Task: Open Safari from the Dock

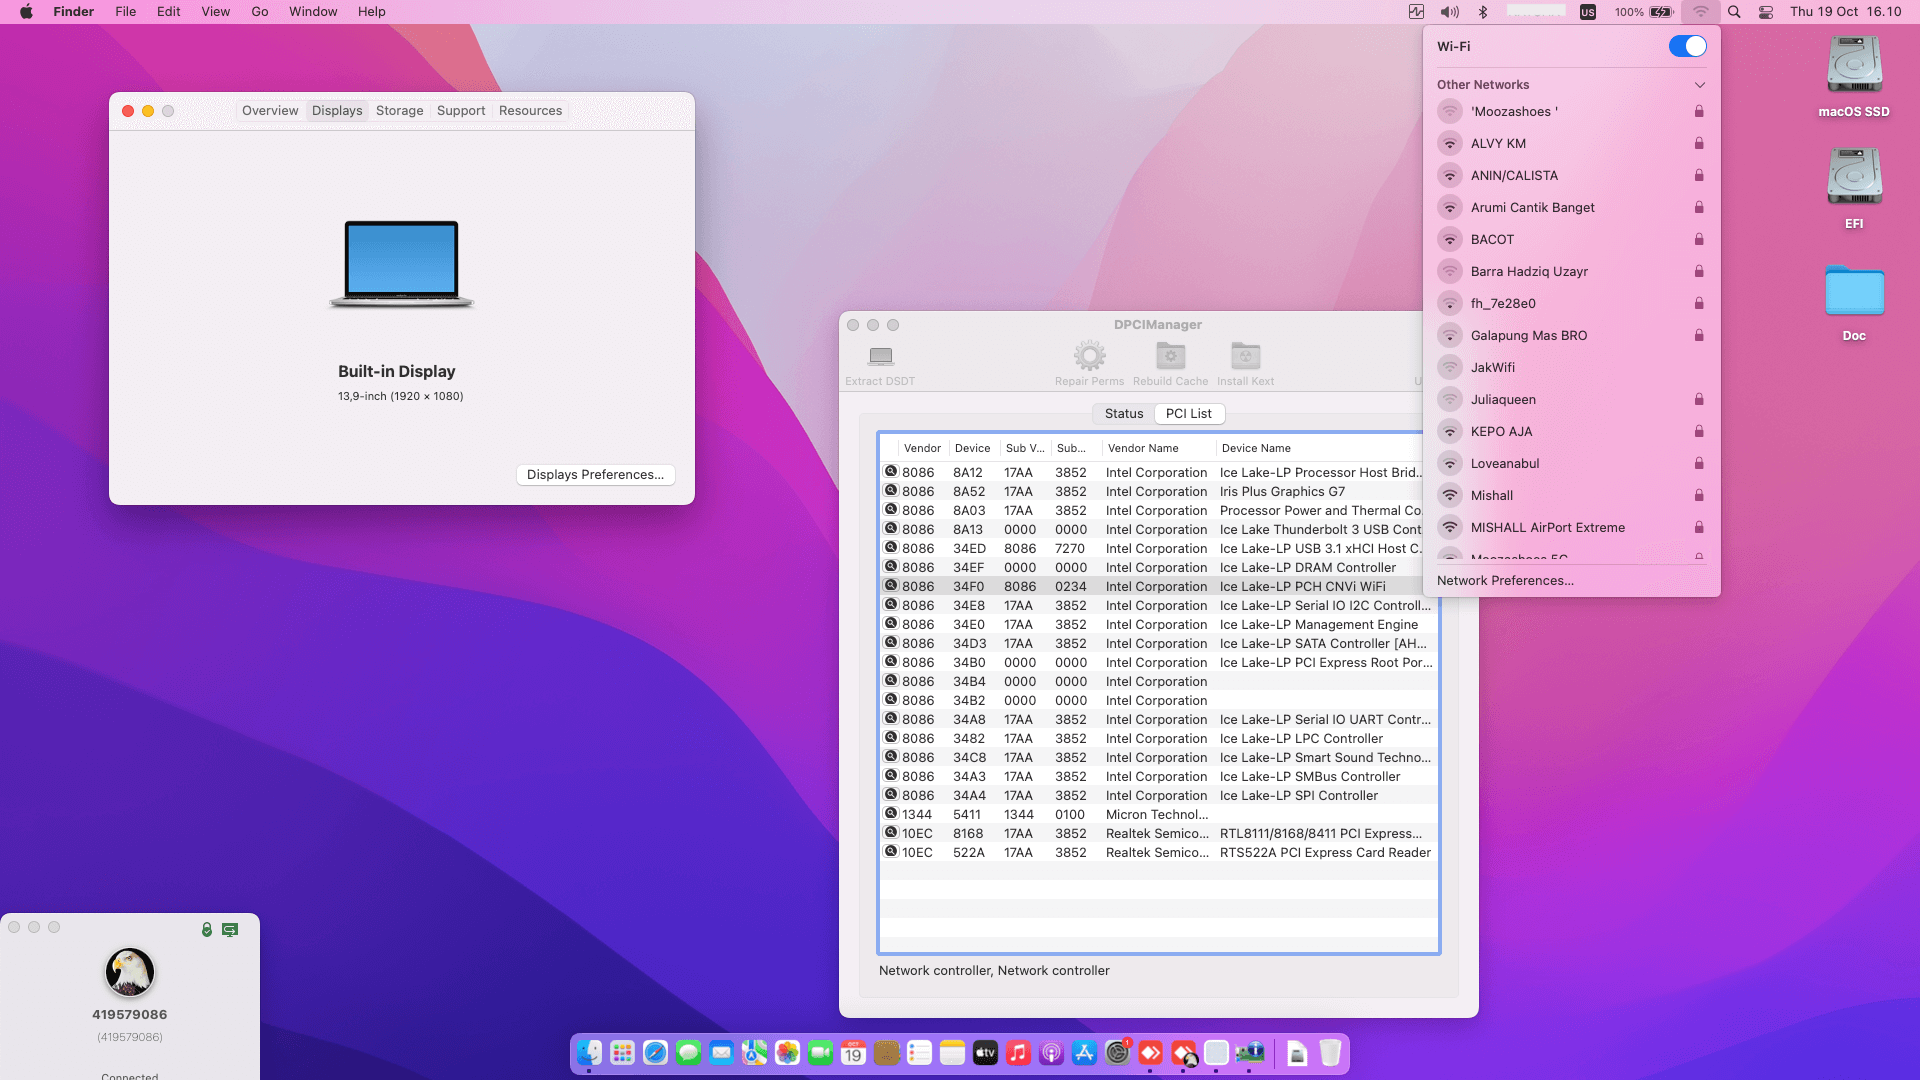Action: point(655,1053)
